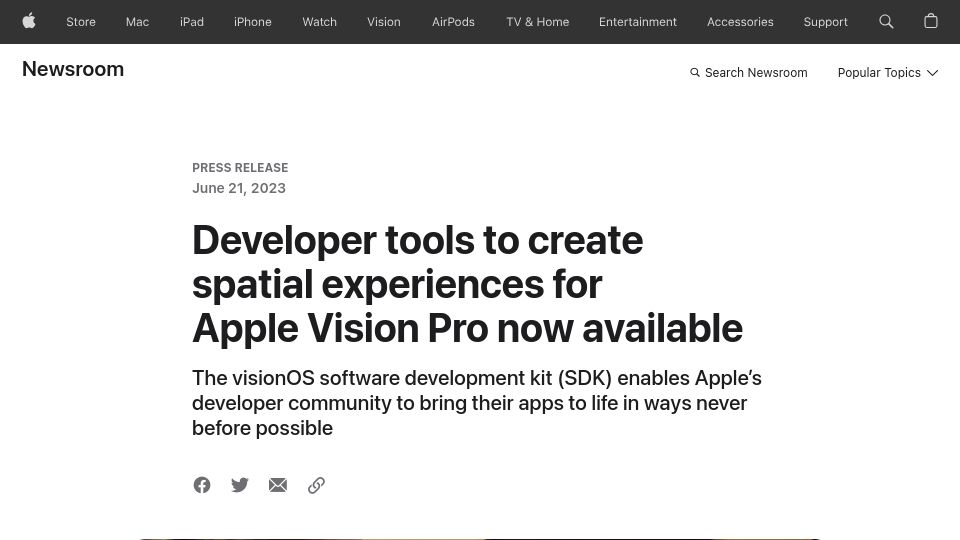Click the June 21, 2023 date
This screenshot has width=960, height=540.
tap(239, 188)
